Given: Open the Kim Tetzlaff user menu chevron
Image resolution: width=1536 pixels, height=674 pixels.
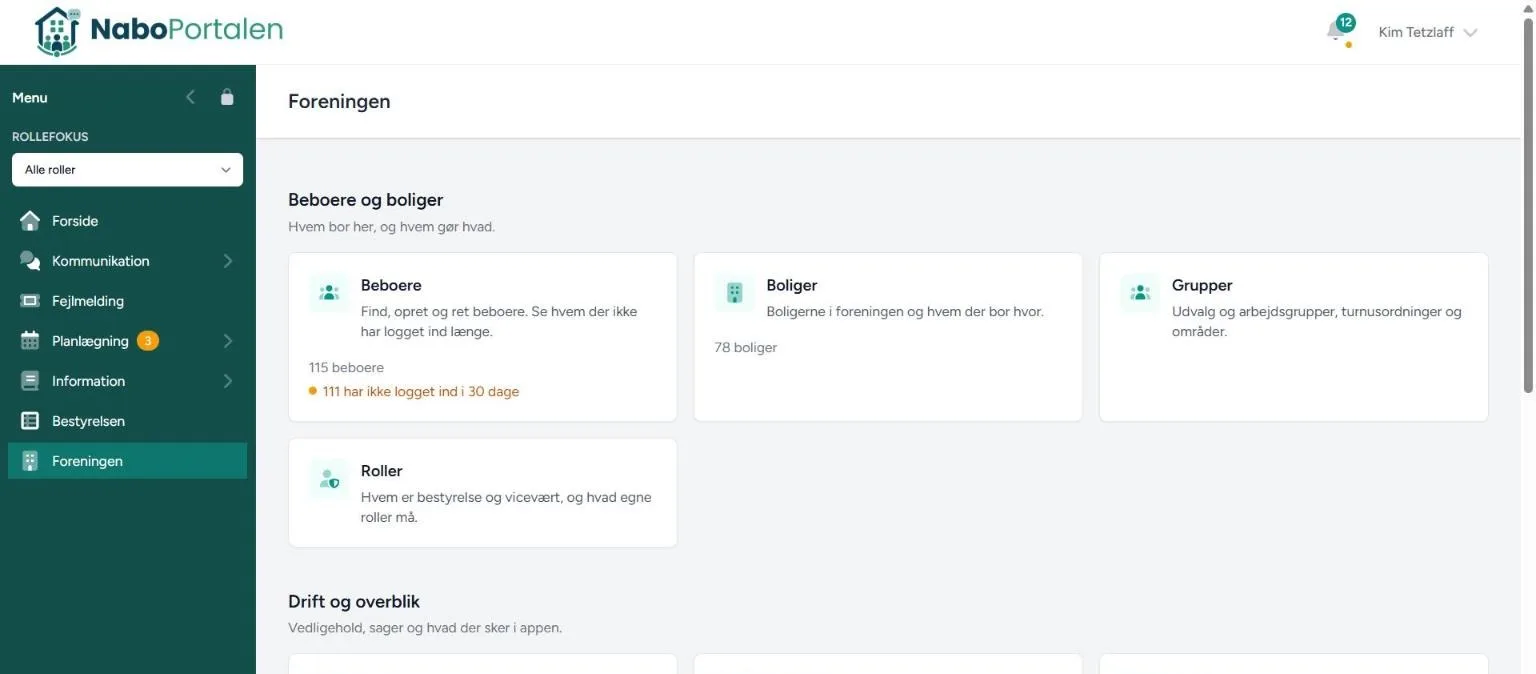Looking at the screenshot, I should 1470,33.
